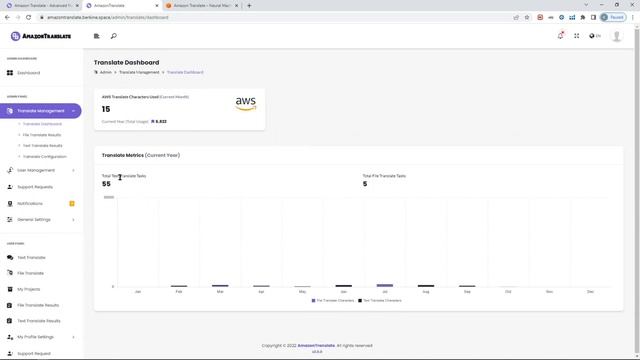This screenshot has width=640, height=360.
Task: Switch to first Amazon Translate tab
Action: (x=41, y=6)
